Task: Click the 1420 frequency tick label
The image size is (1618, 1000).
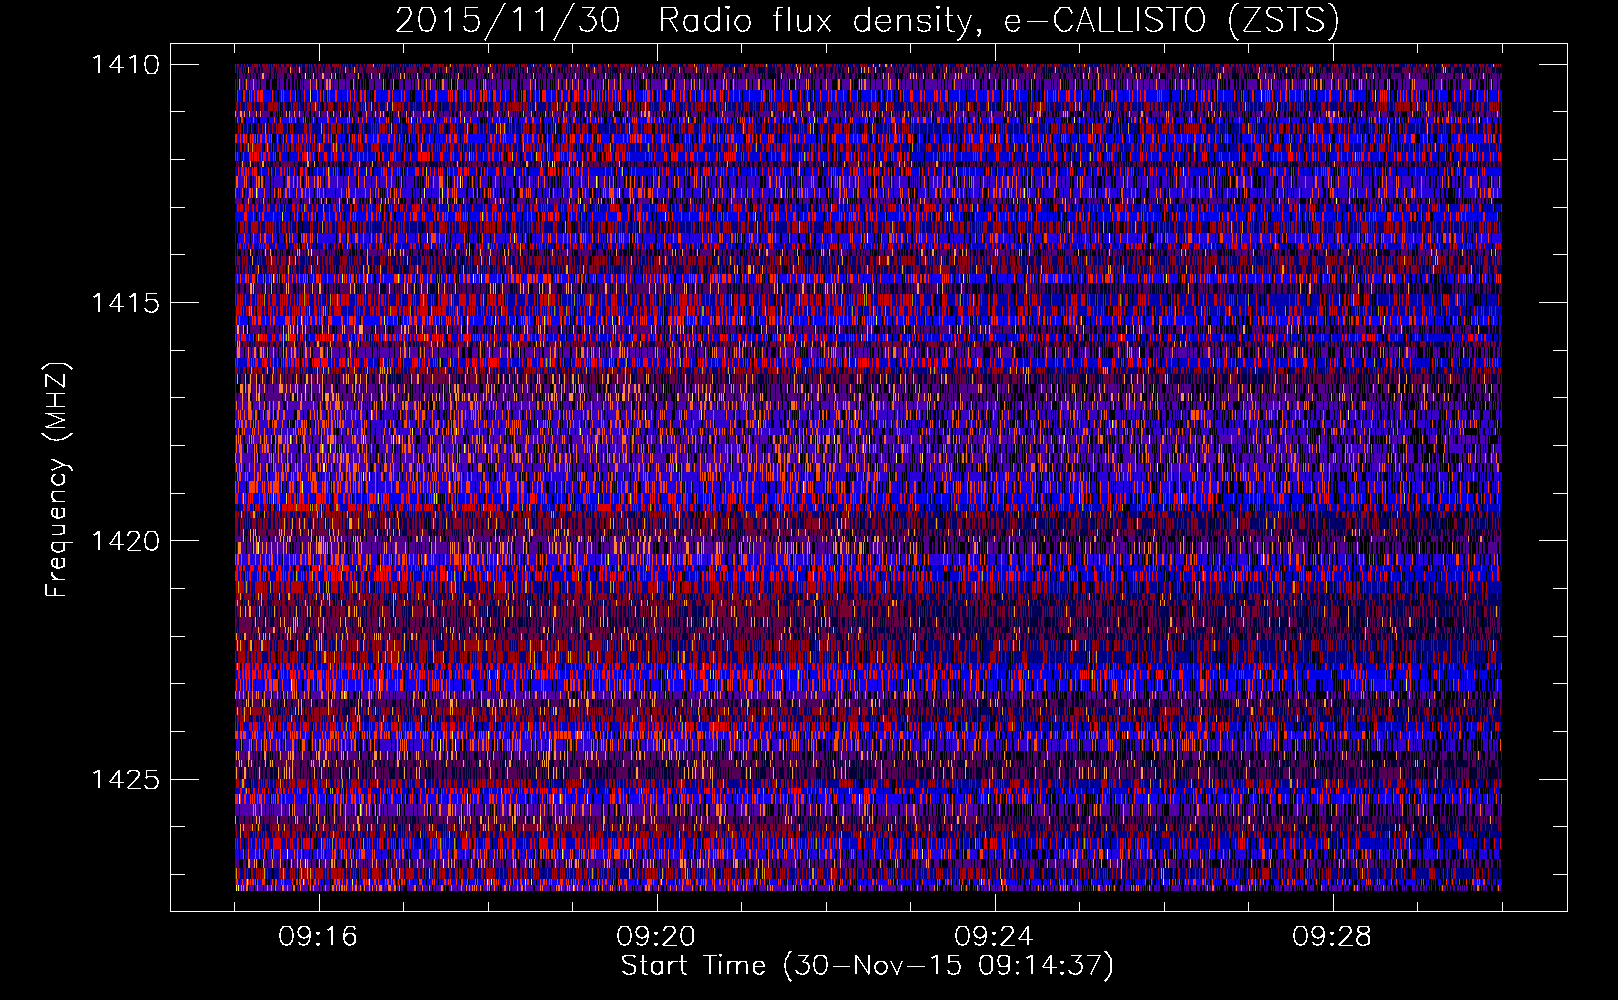Action: point(125,541)
